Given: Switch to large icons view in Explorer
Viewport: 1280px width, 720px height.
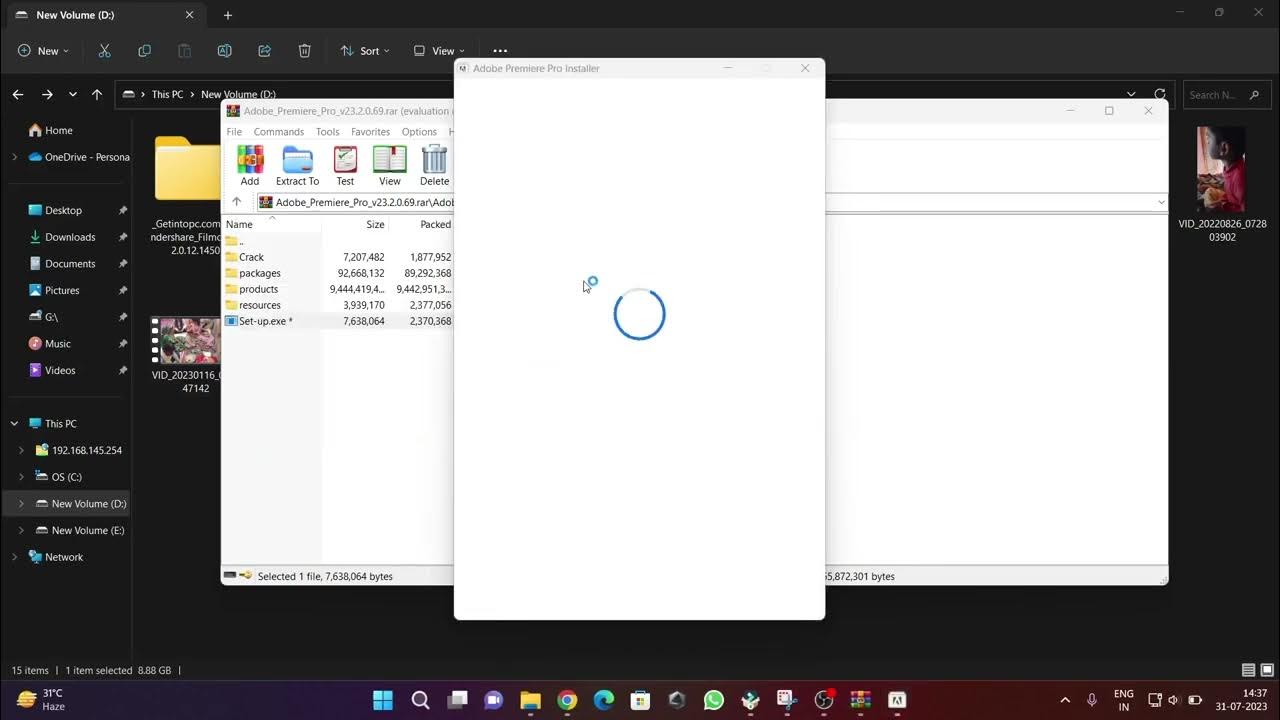Looking at the screenshot, I should tap(1267, 670).
